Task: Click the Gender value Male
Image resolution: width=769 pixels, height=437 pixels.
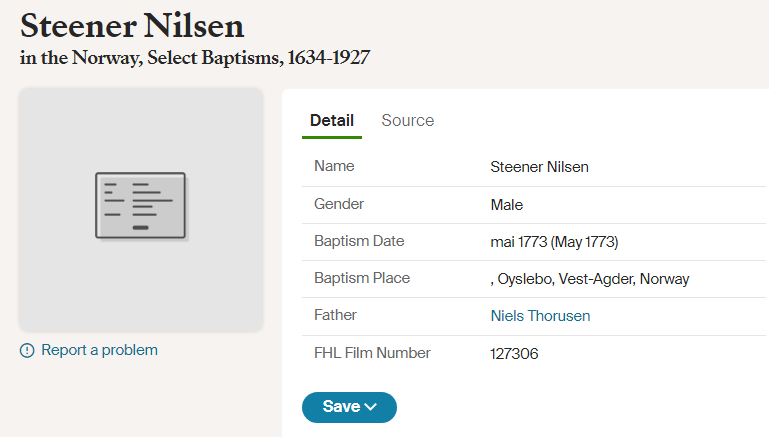Action: click(x=507, y=205)
